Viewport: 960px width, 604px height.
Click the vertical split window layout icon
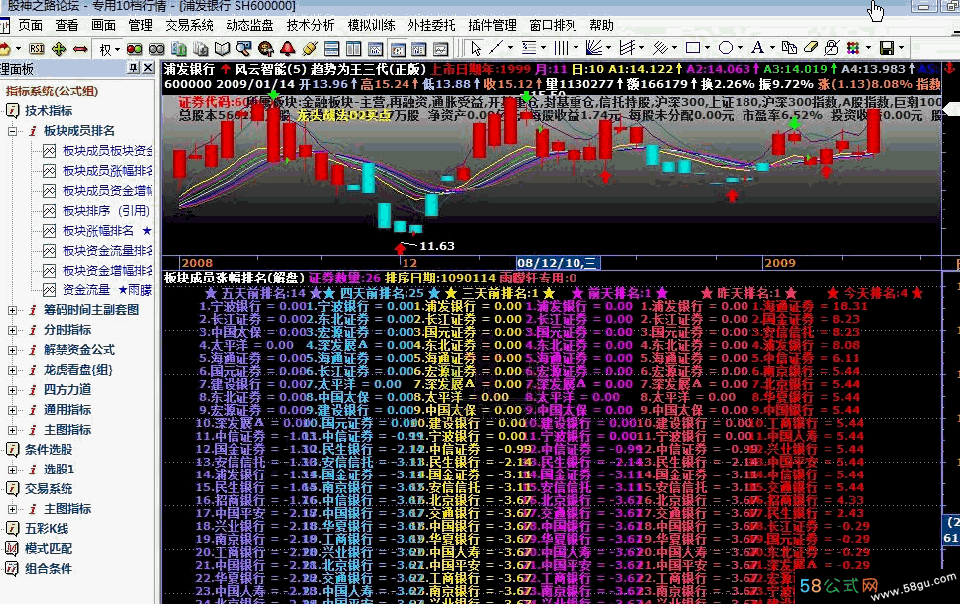pyautogui.click(x=353, y=48)
